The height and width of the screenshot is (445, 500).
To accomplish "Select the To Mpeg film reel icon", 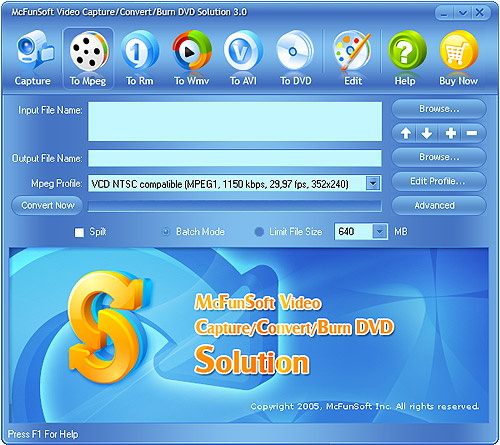I will [88, 58].
